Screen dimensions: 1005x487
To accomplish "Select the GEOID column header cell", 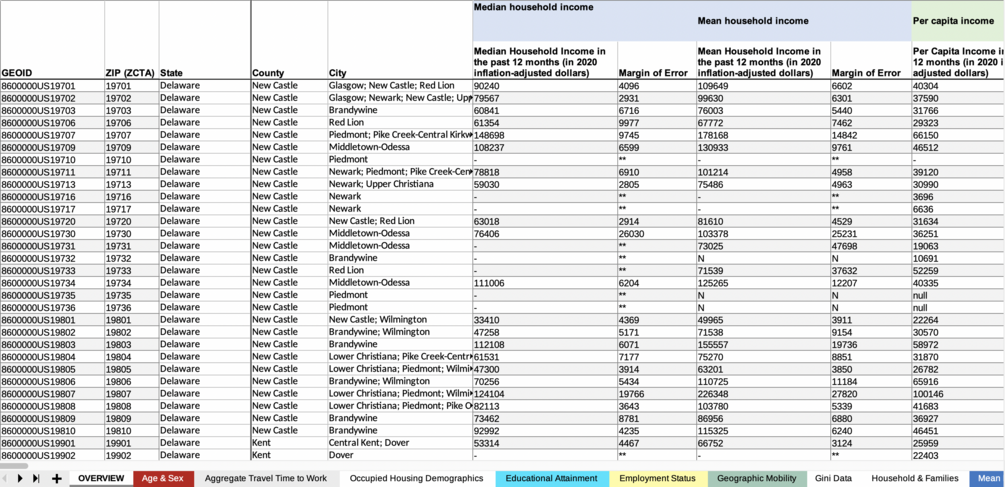I will tap(52, 40).
